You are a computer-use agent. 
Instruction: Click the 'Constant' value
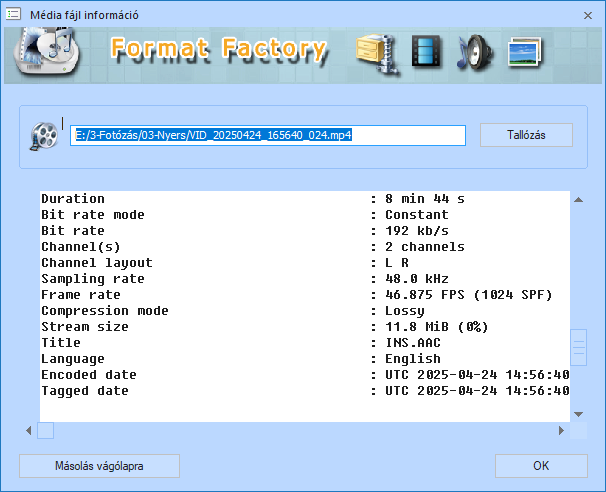(x=417, y=215)
